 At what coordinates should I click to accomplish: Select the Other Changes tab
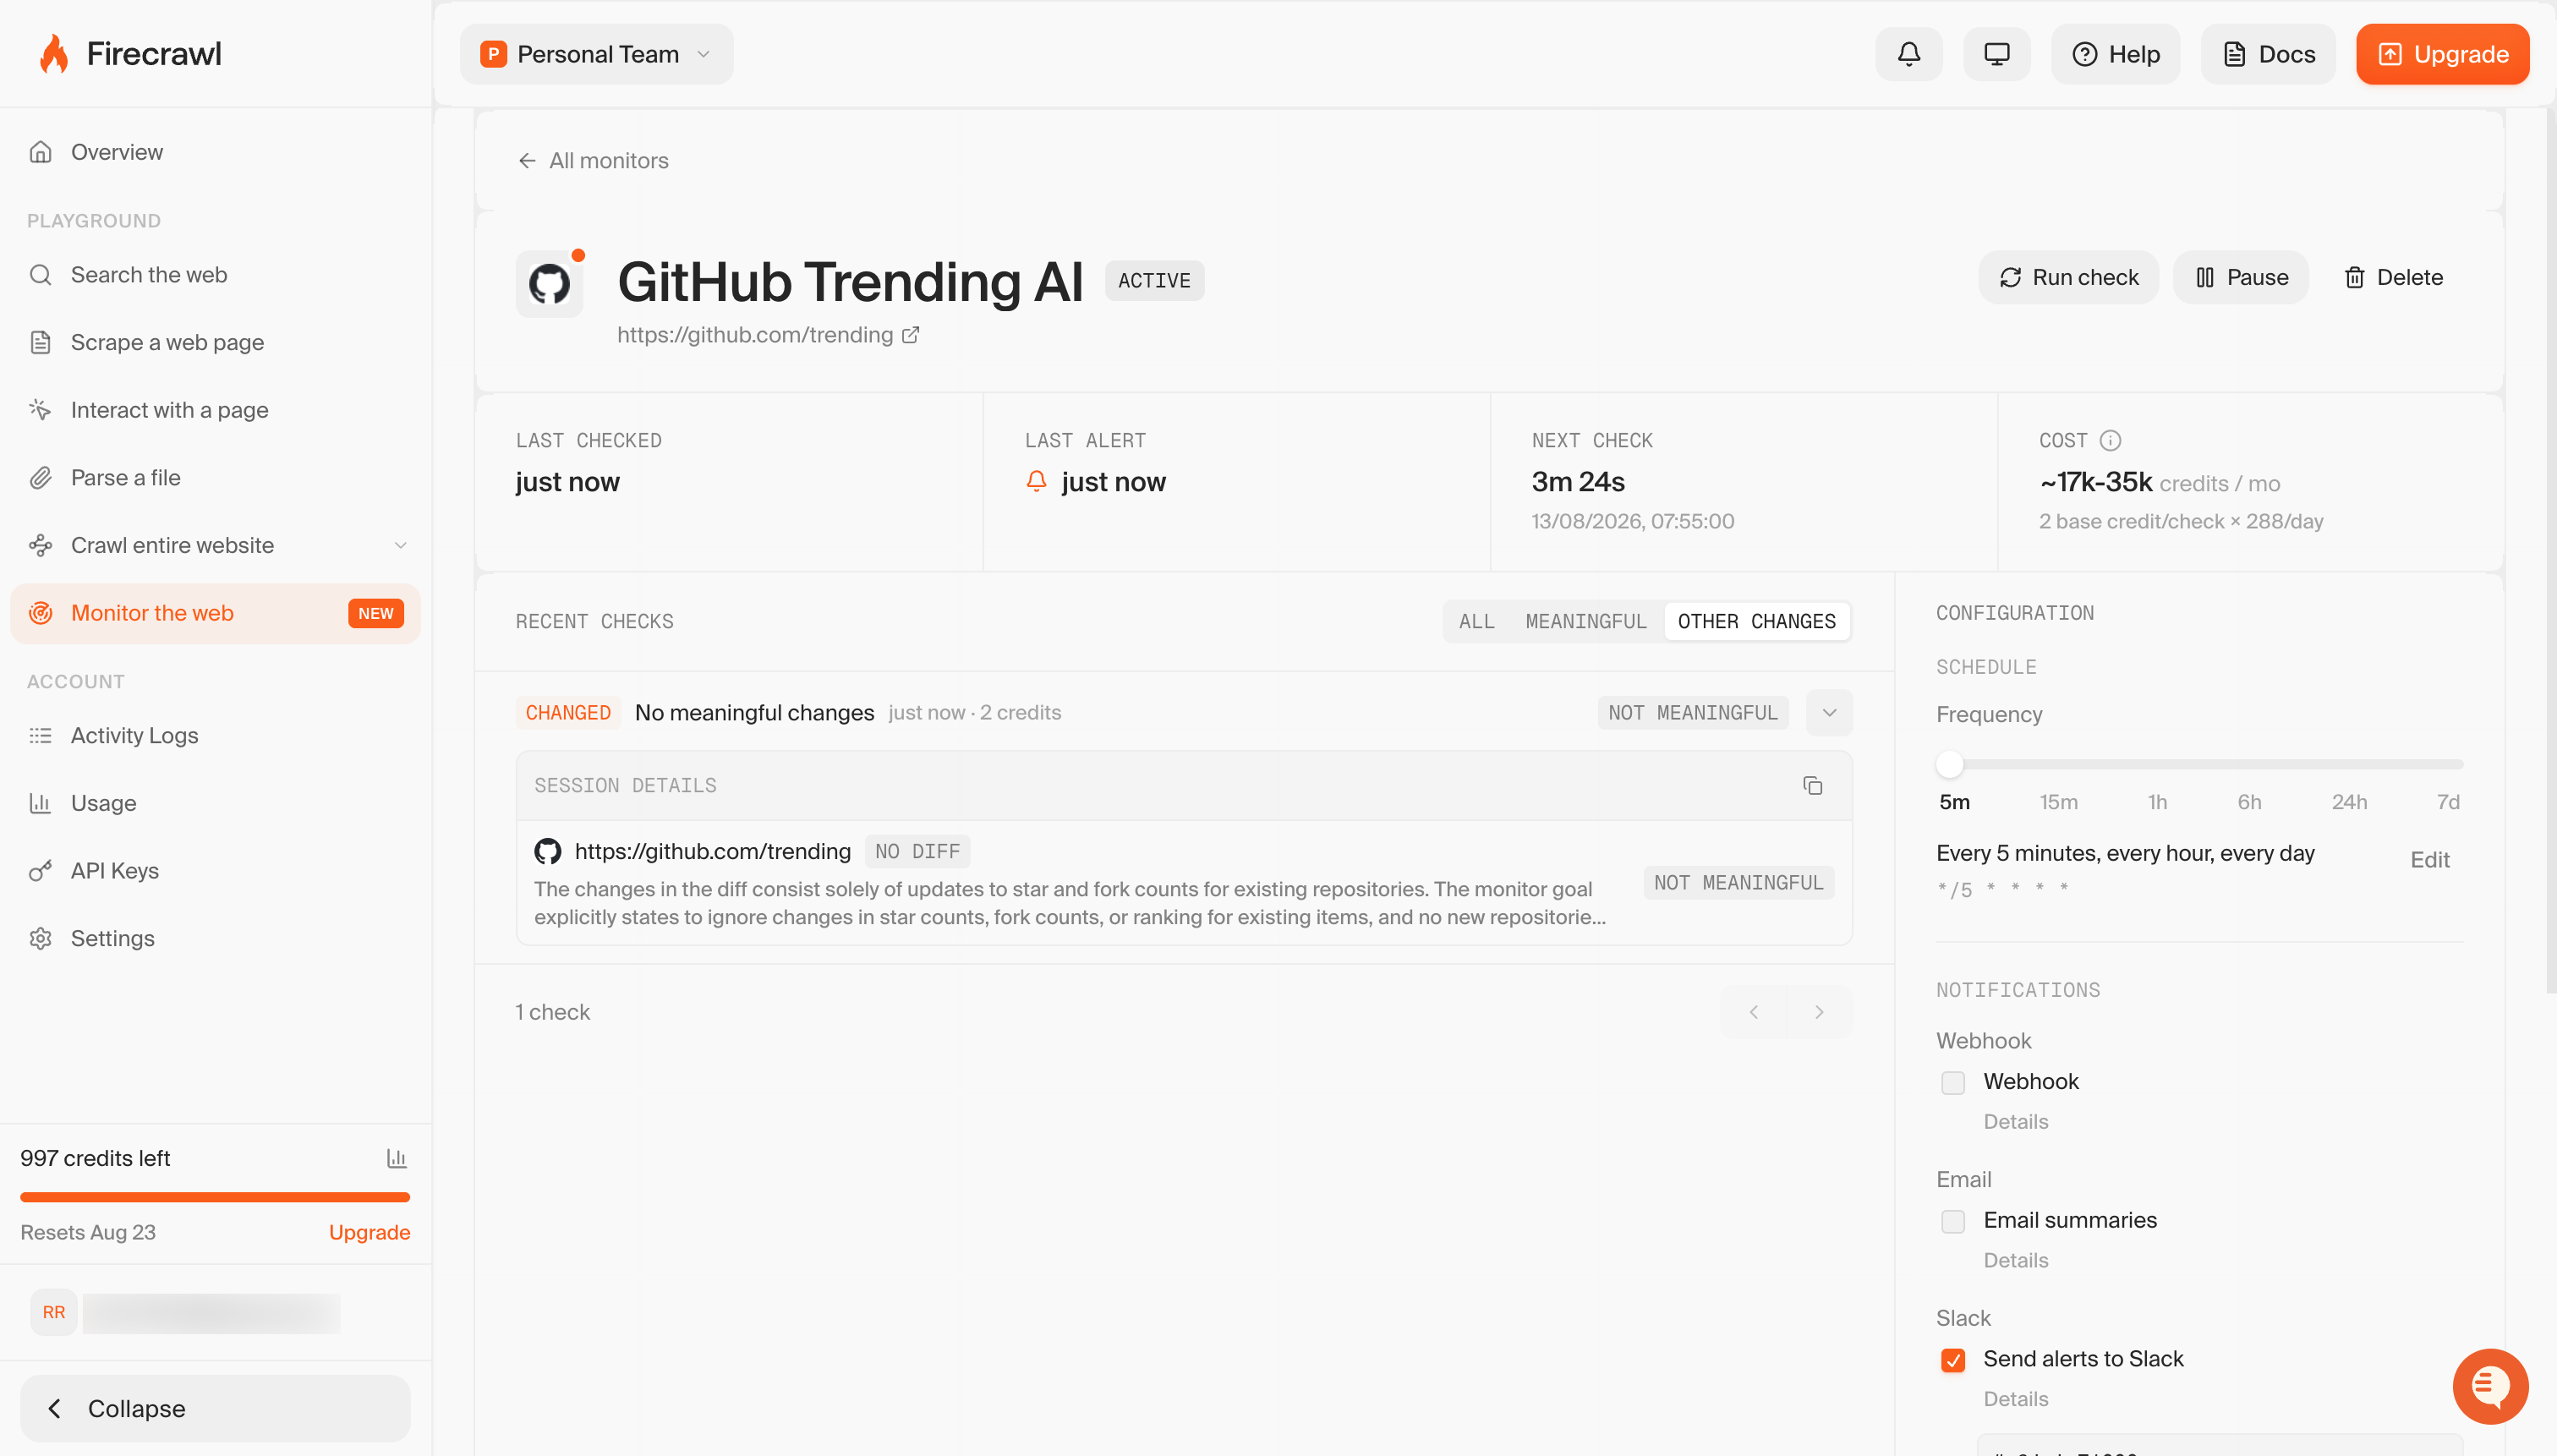[1756, 621]
